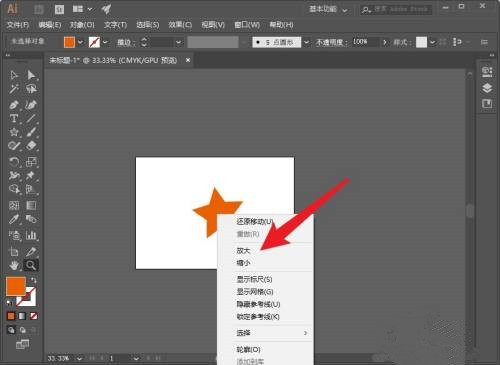Choose the Rotate tool
The width and height of the screenshot is (500, 365).
(14, 162)
